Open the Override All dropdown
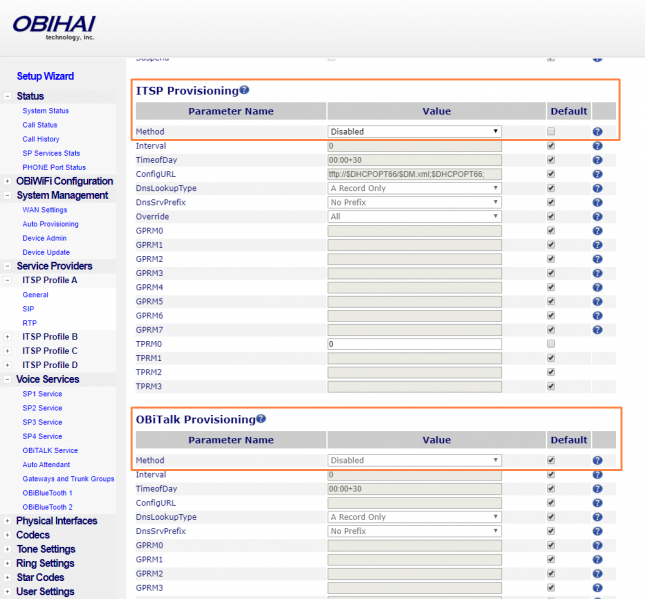Viewport: 645px width, 599px height. click(x=414, y=216)
